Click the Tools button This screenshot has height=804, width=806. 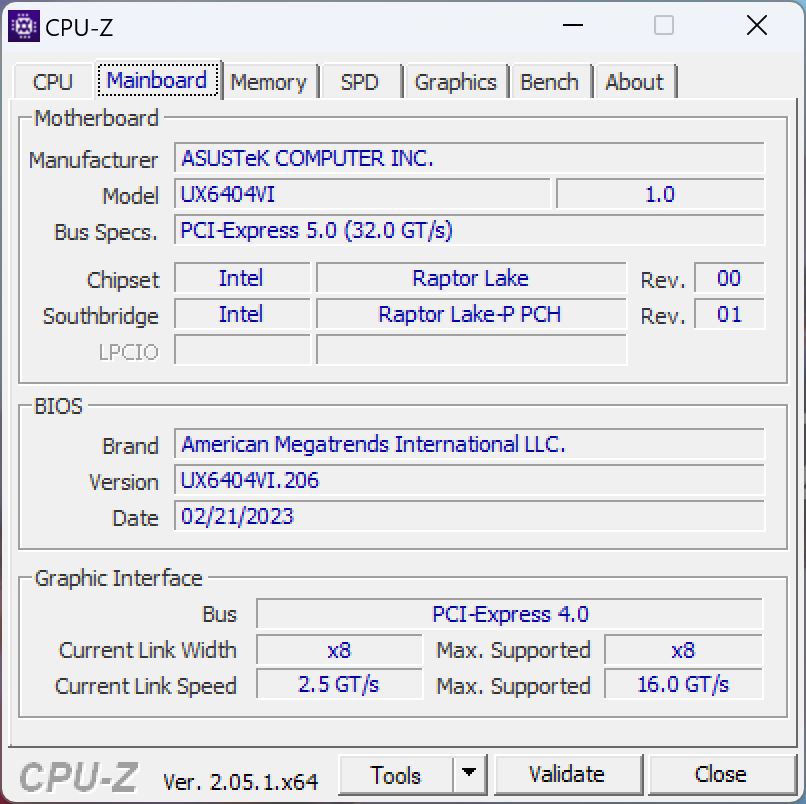click(396, 775)
